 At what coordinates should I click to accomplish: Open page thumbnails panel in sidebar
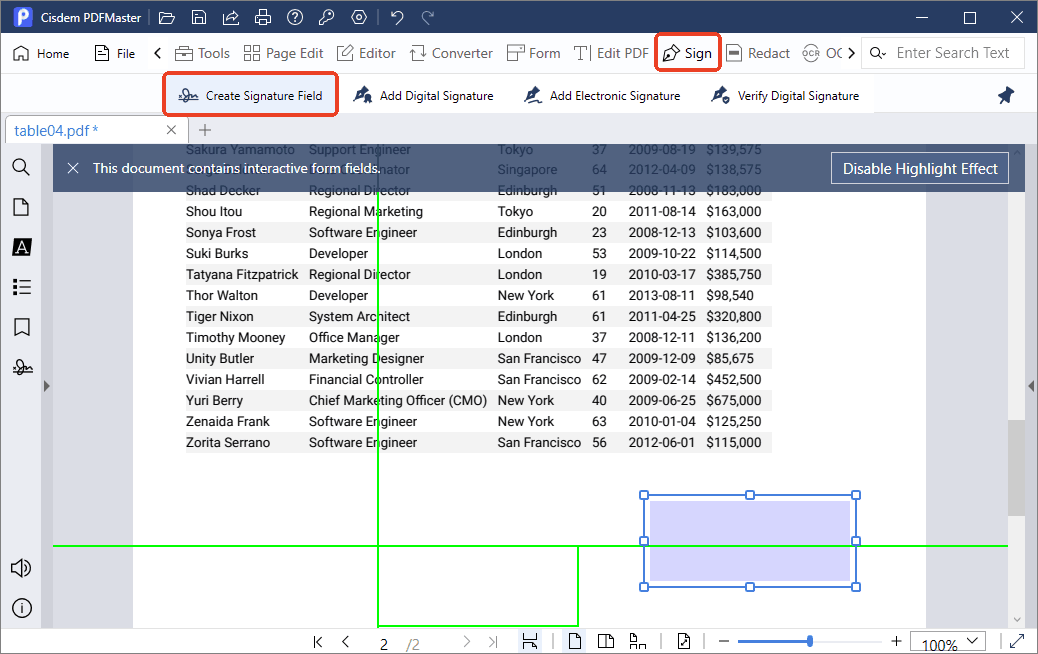(21, 207)
